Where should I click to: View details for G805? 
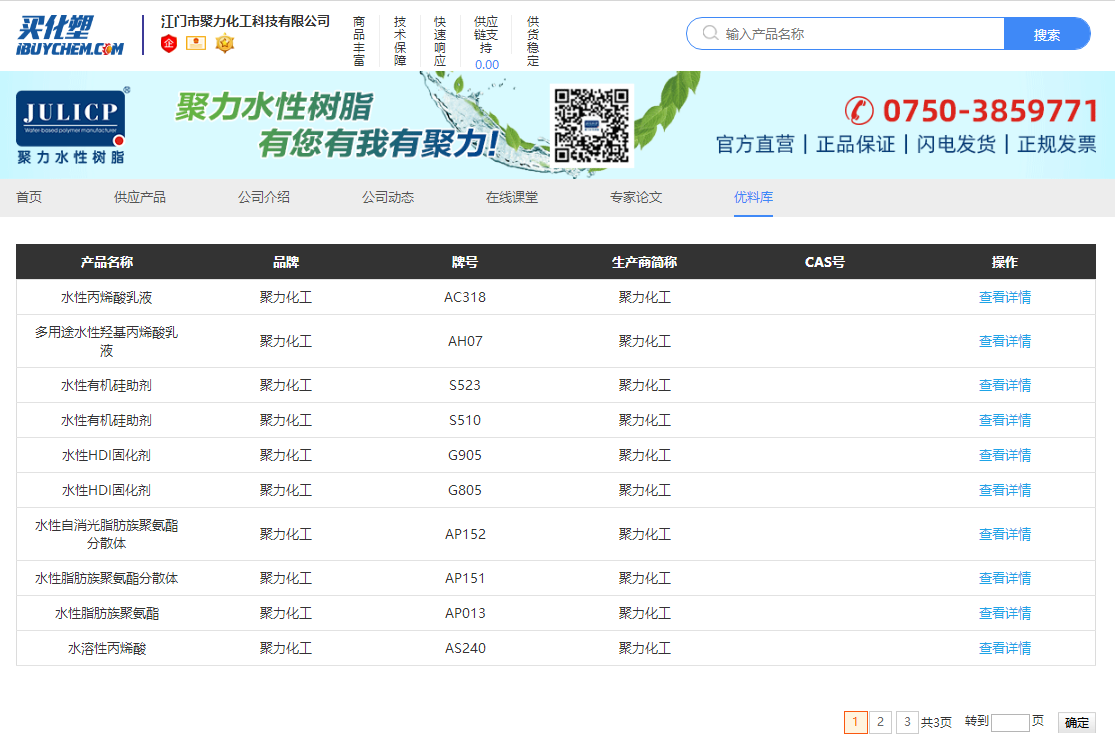1005,490
